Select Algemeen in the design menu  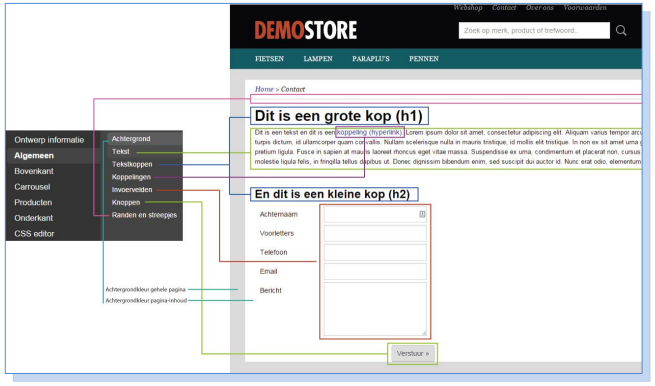(34, 155)
